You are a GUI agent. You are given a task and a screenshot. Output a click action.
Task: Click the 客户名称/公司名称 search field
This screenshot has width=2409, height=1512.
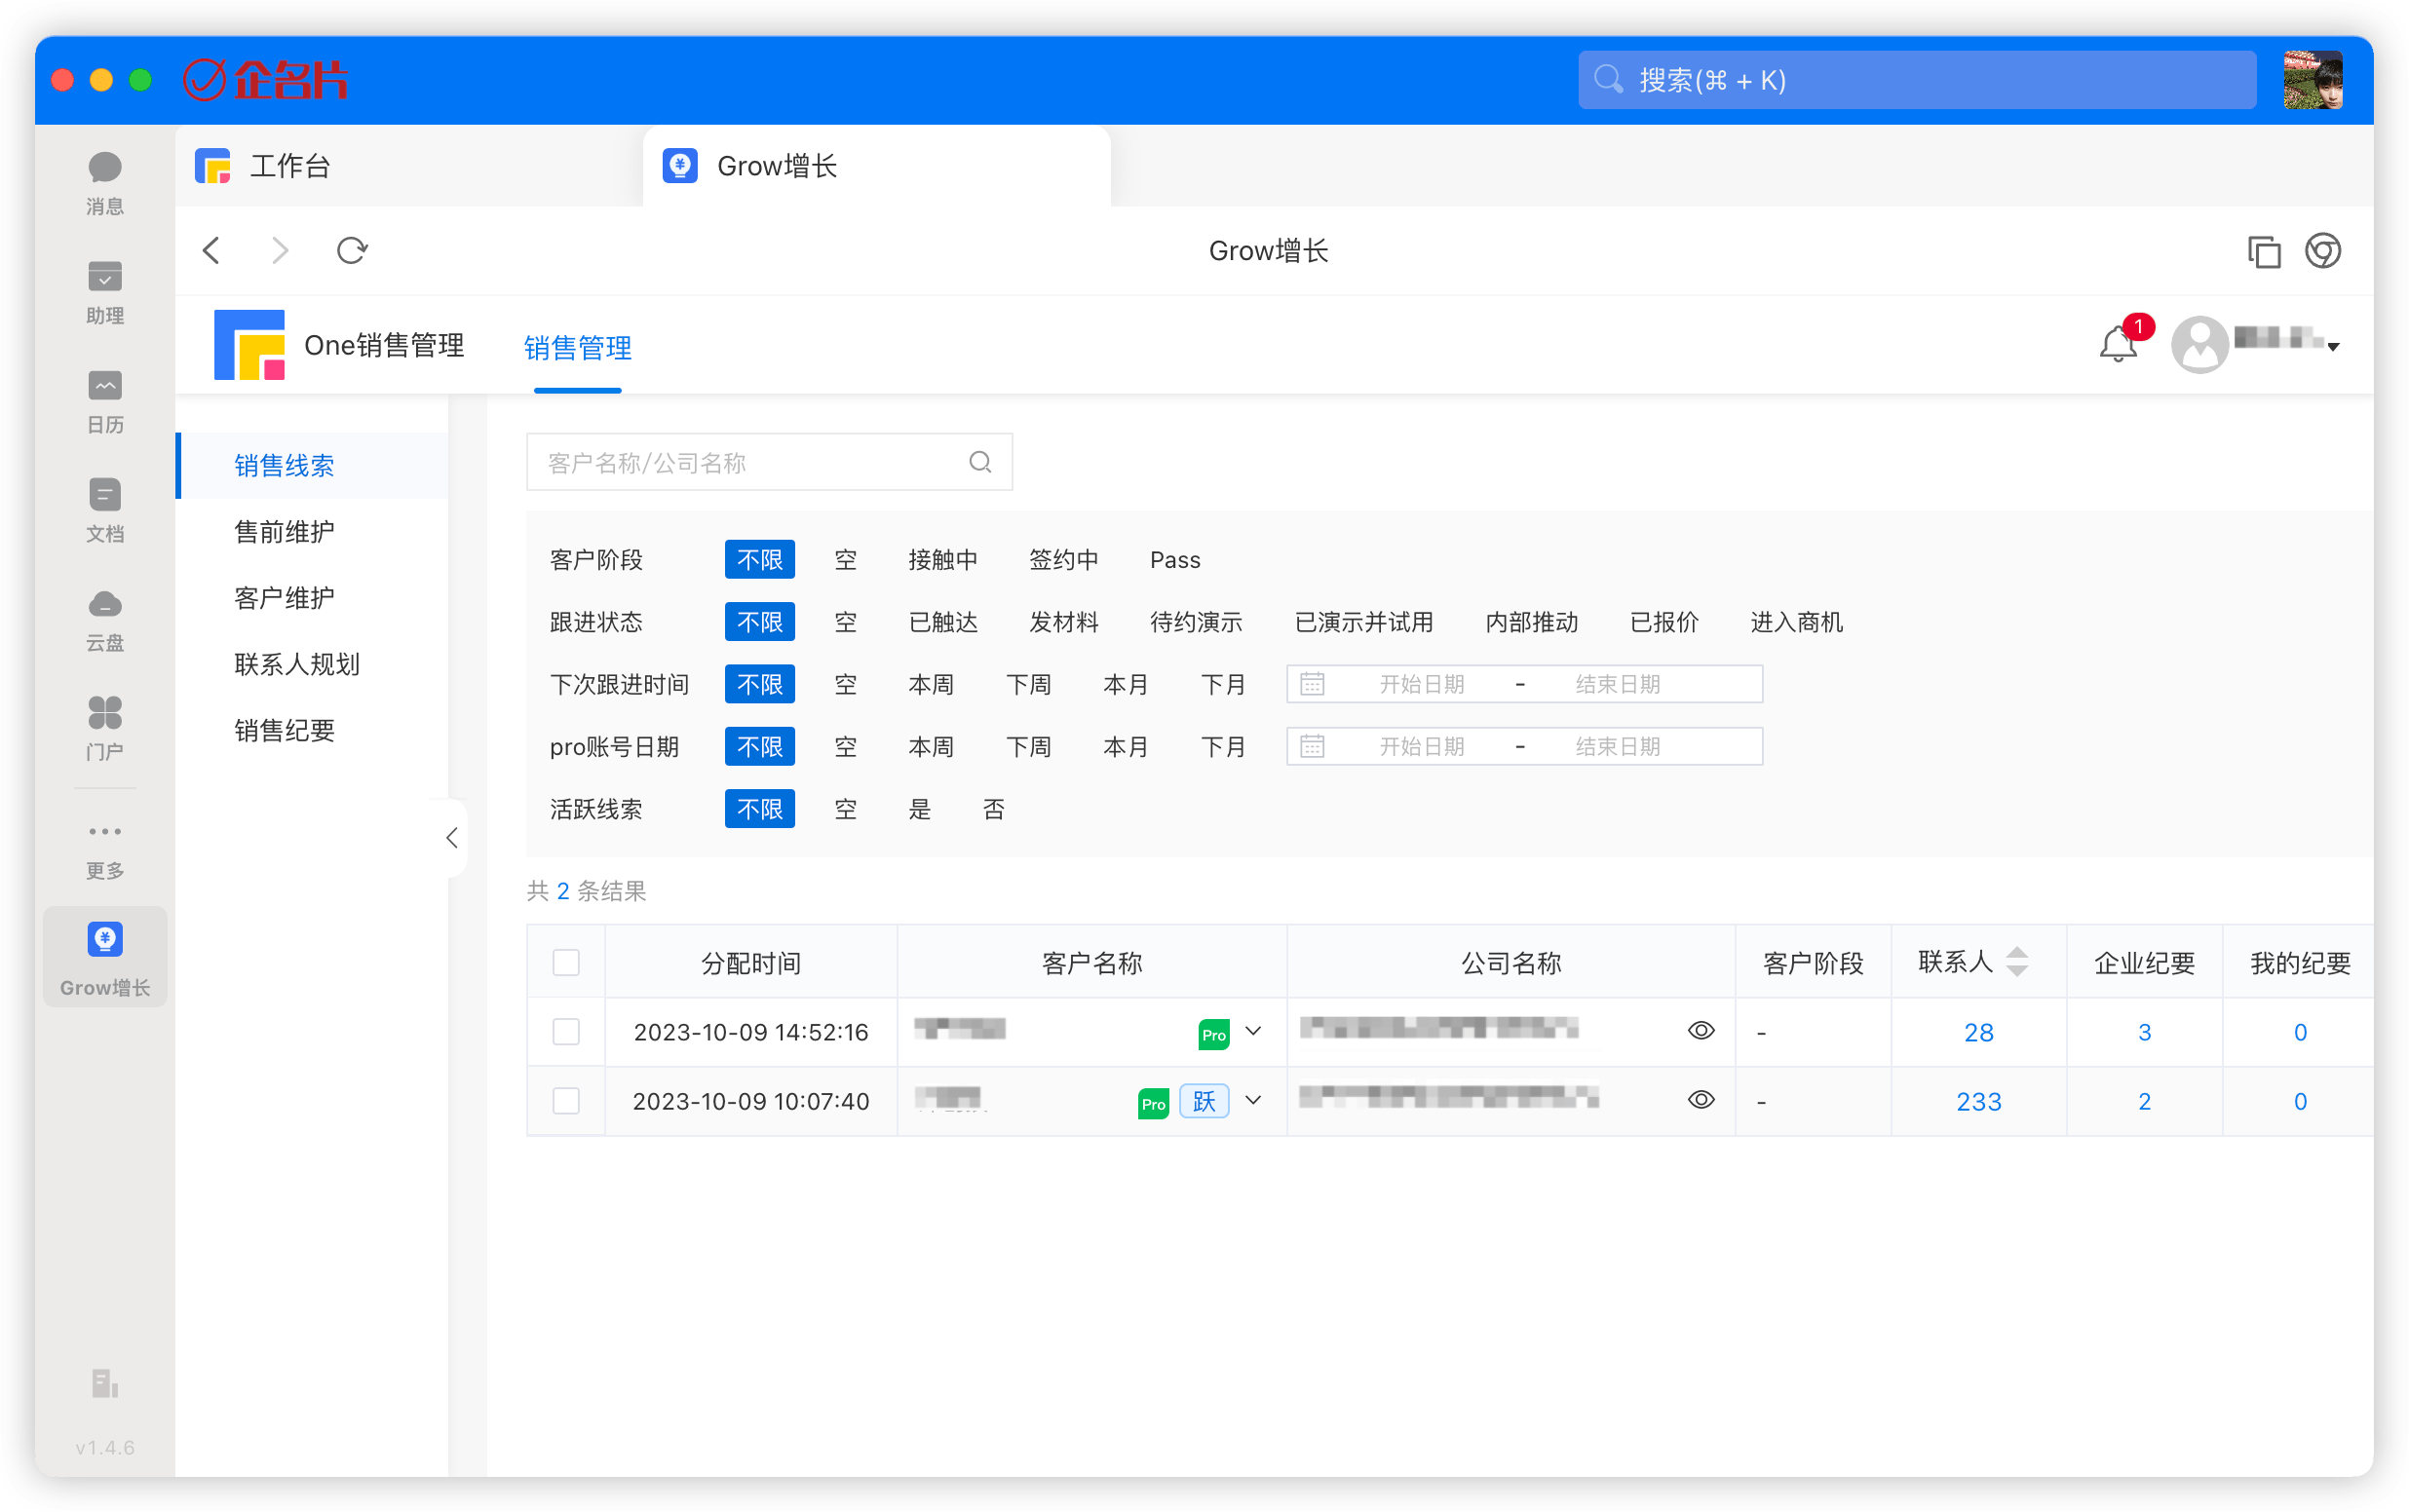[x=750, y=462]
